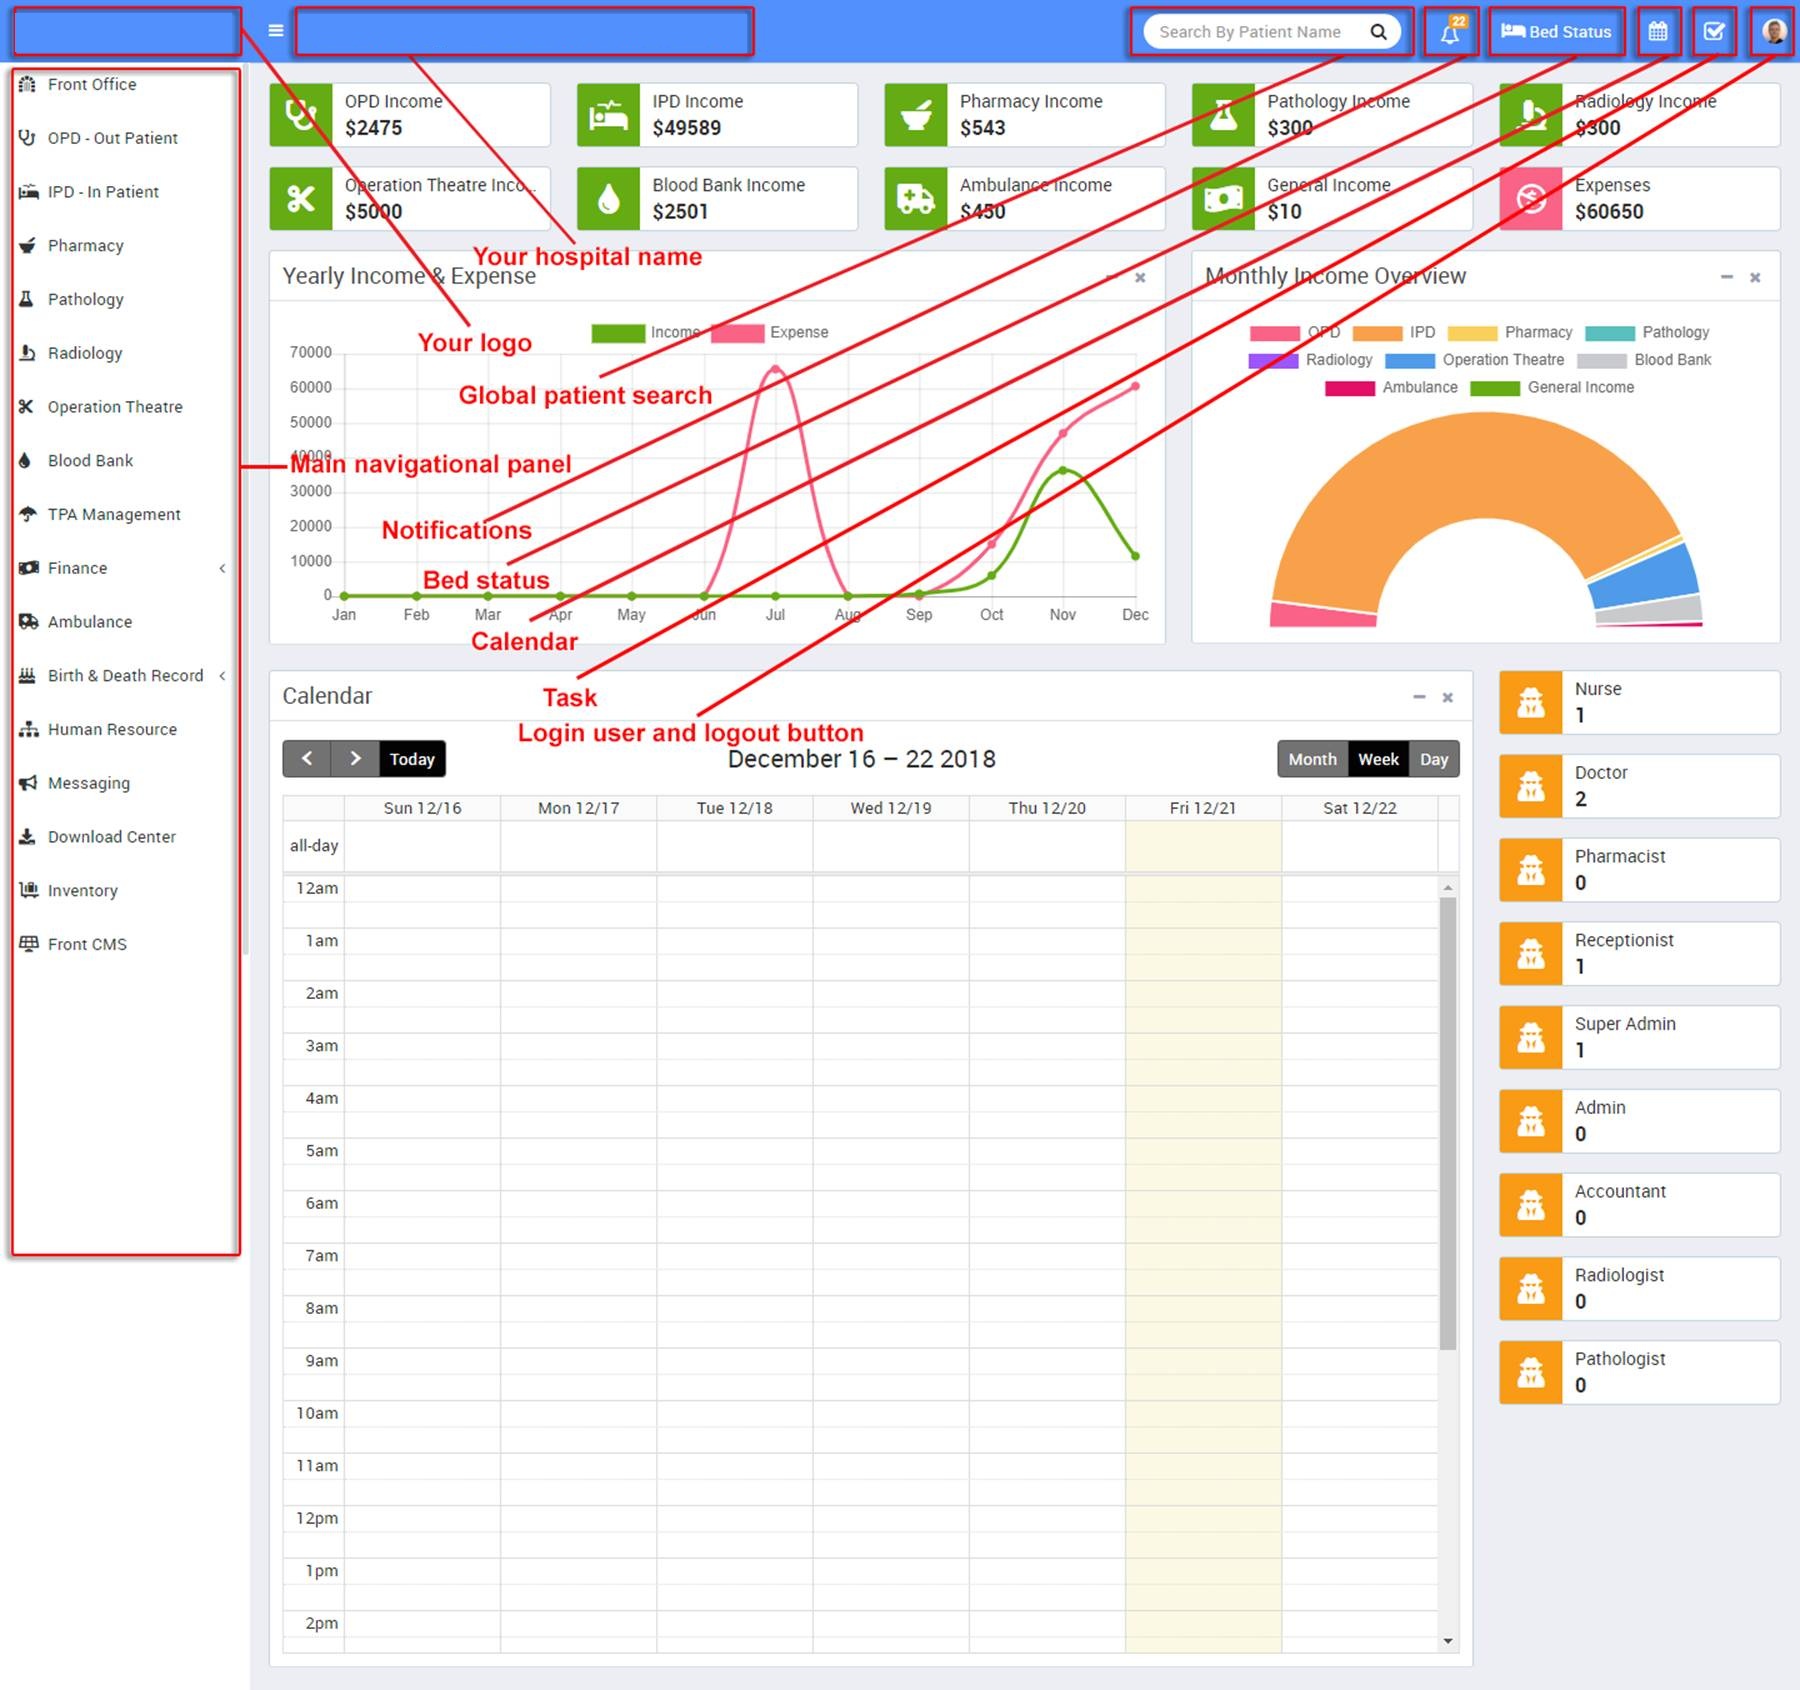This screenshot has height=1690, width=1800.
Task: Click the Search By Patient Name field
Action: coord(1250,32)
